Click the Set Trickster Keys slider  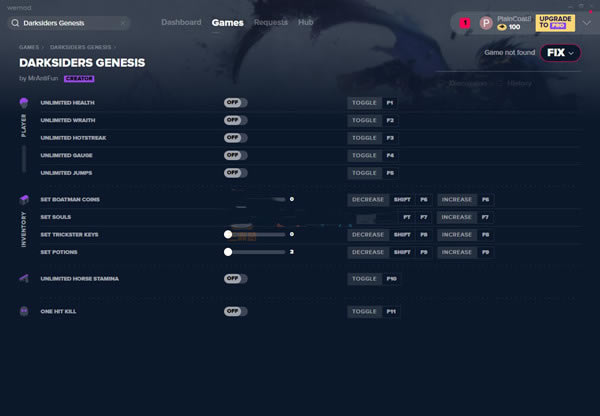click(x=258, y=235)
